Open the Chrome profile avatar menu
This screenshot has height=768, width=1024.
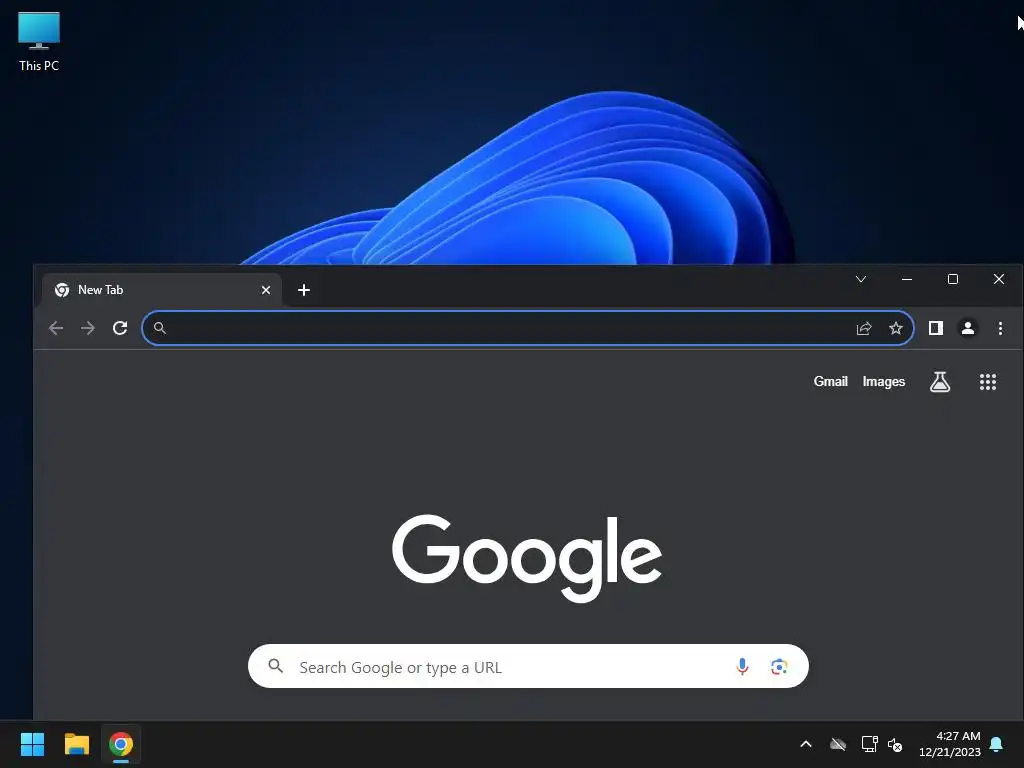(x=968, y=328)
